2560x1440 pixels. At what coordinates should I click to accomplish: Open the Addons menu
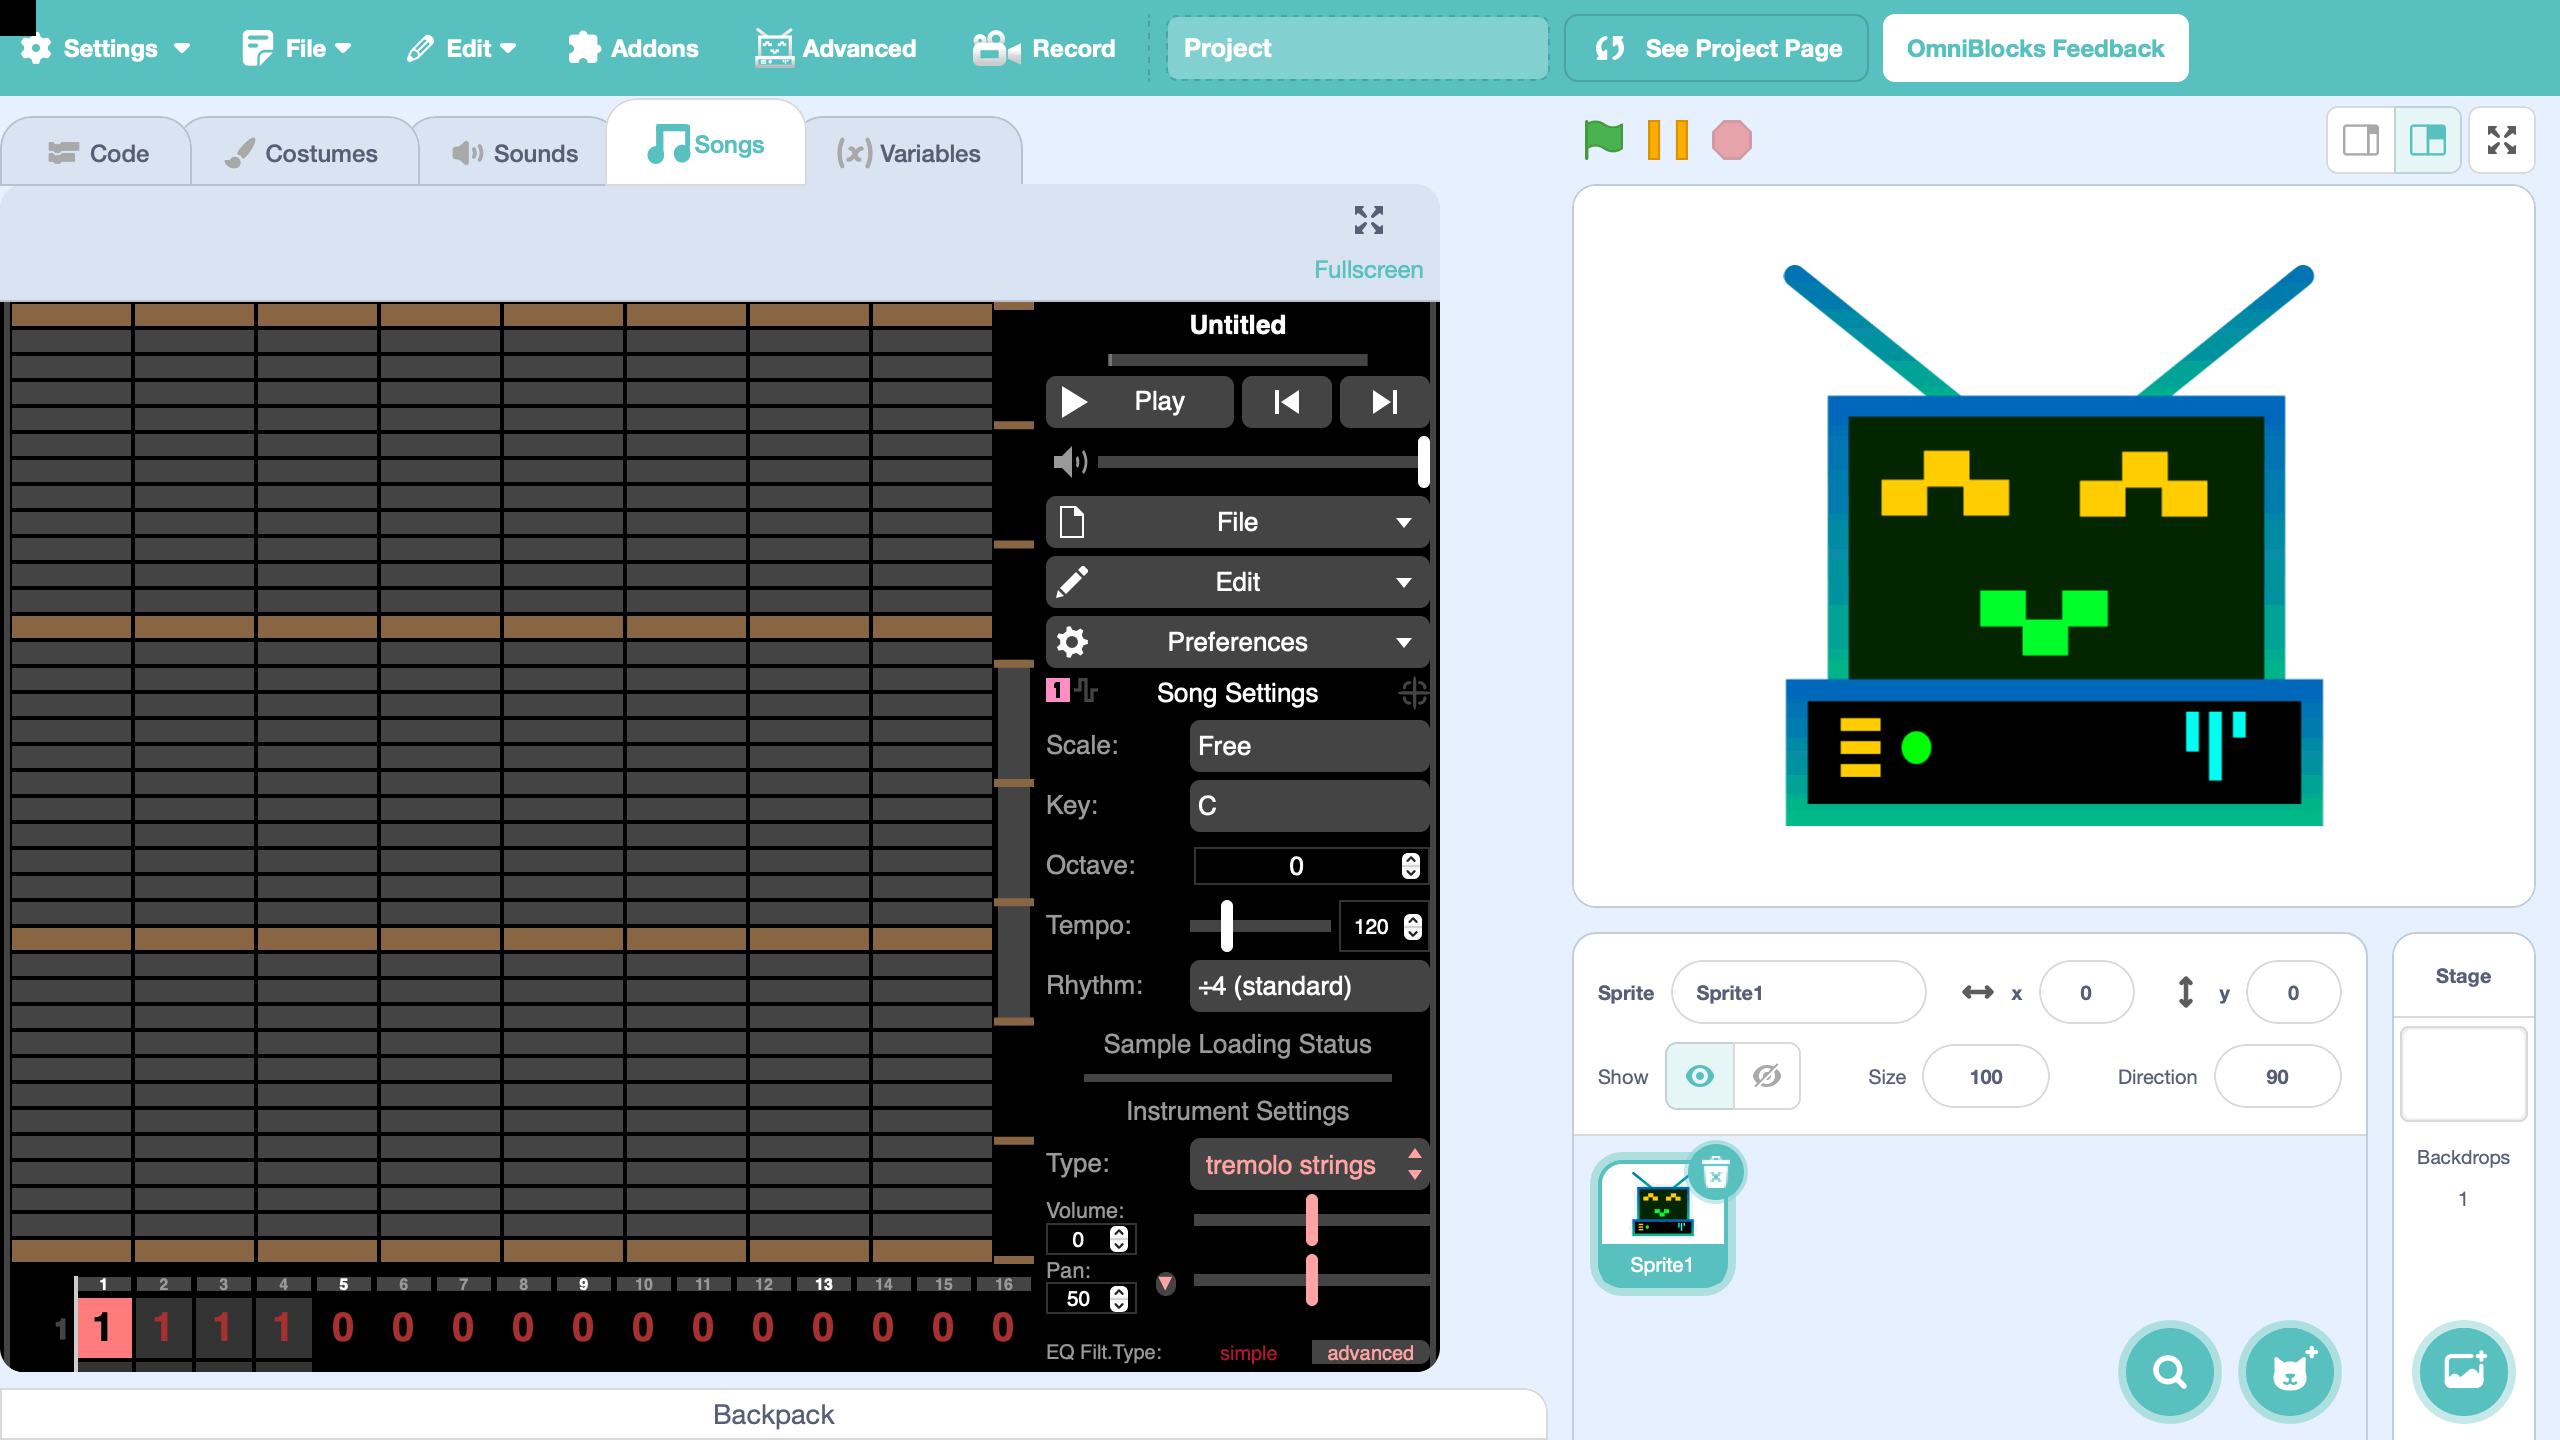pos(633,48)
